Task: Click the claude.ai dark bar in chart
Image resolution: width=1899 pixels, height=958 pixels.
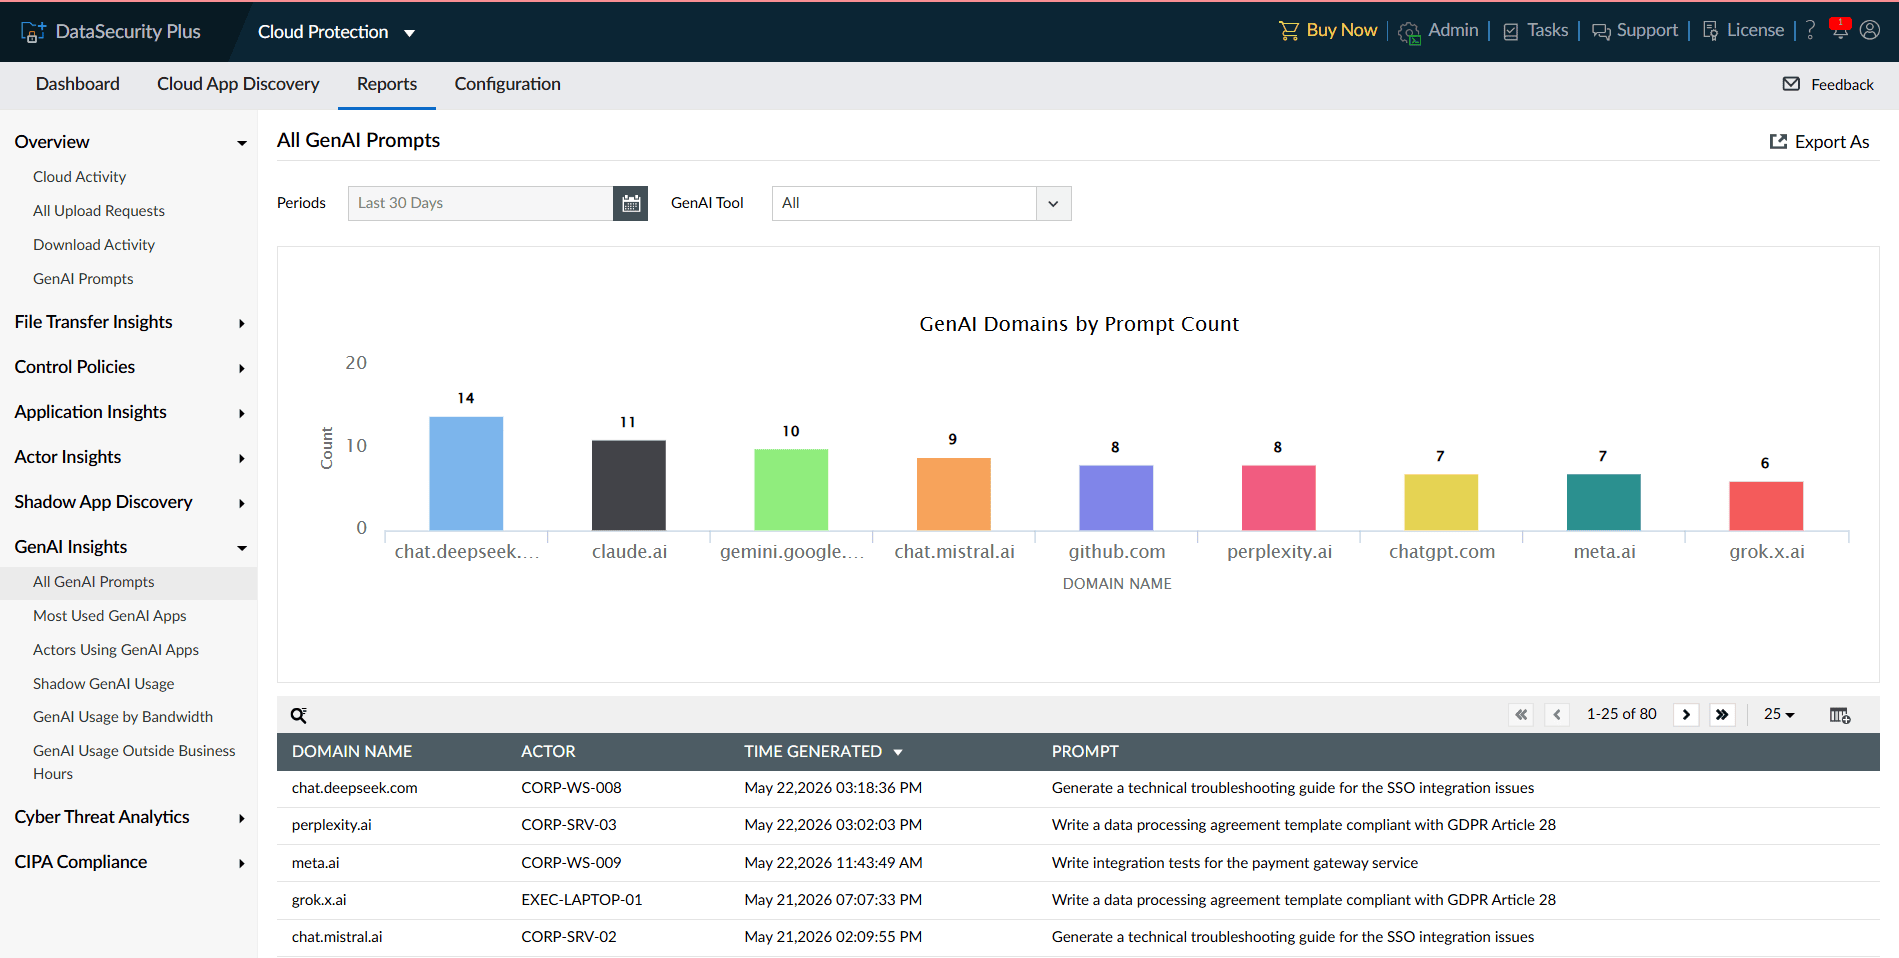Action: click(x=629, y=485)
